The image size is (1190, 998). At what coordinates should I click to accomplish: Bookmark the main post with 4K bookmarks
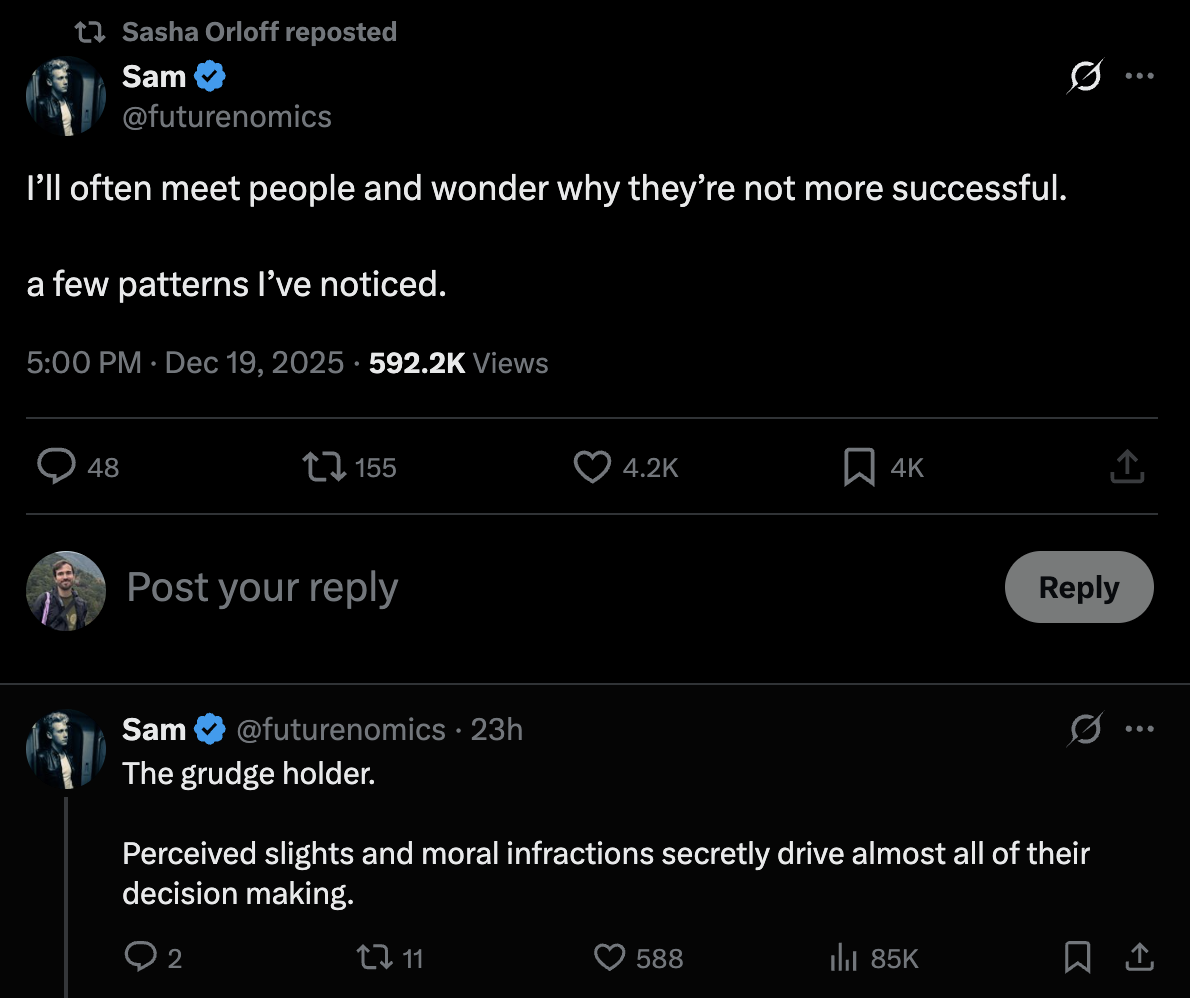click(859, 466)
